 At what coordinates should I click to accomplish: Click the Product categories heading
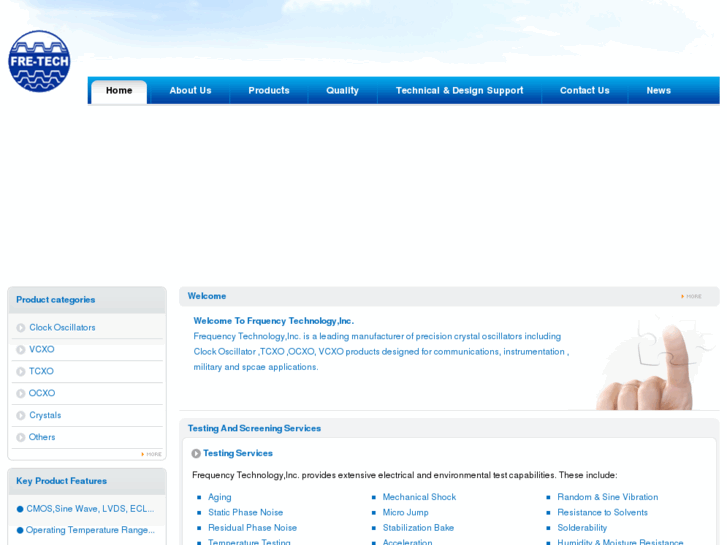[56, 300]
